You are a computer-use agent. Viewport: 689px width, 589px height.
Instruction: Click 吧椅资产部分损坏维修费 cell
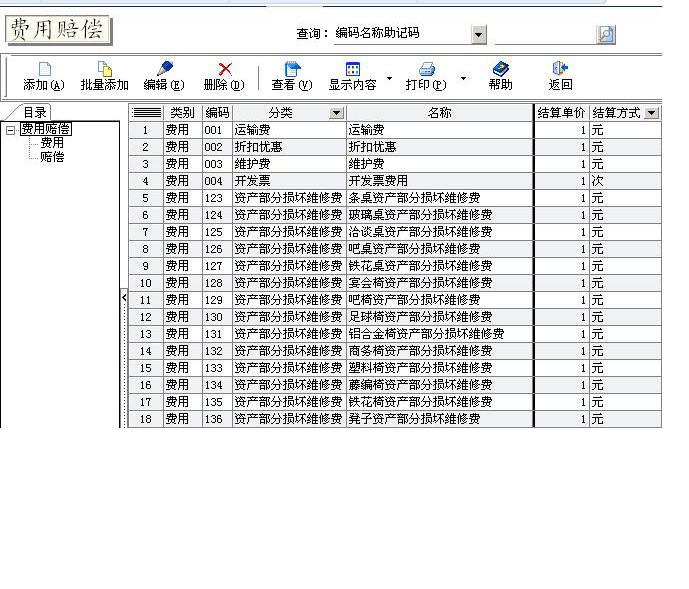click(x=439, y=300)
